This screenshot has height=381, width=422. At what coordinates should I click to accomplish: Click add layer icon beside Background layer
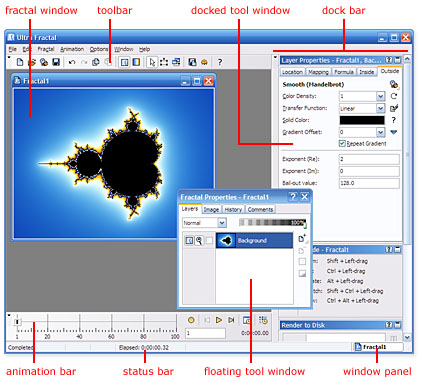coord(302,239)
